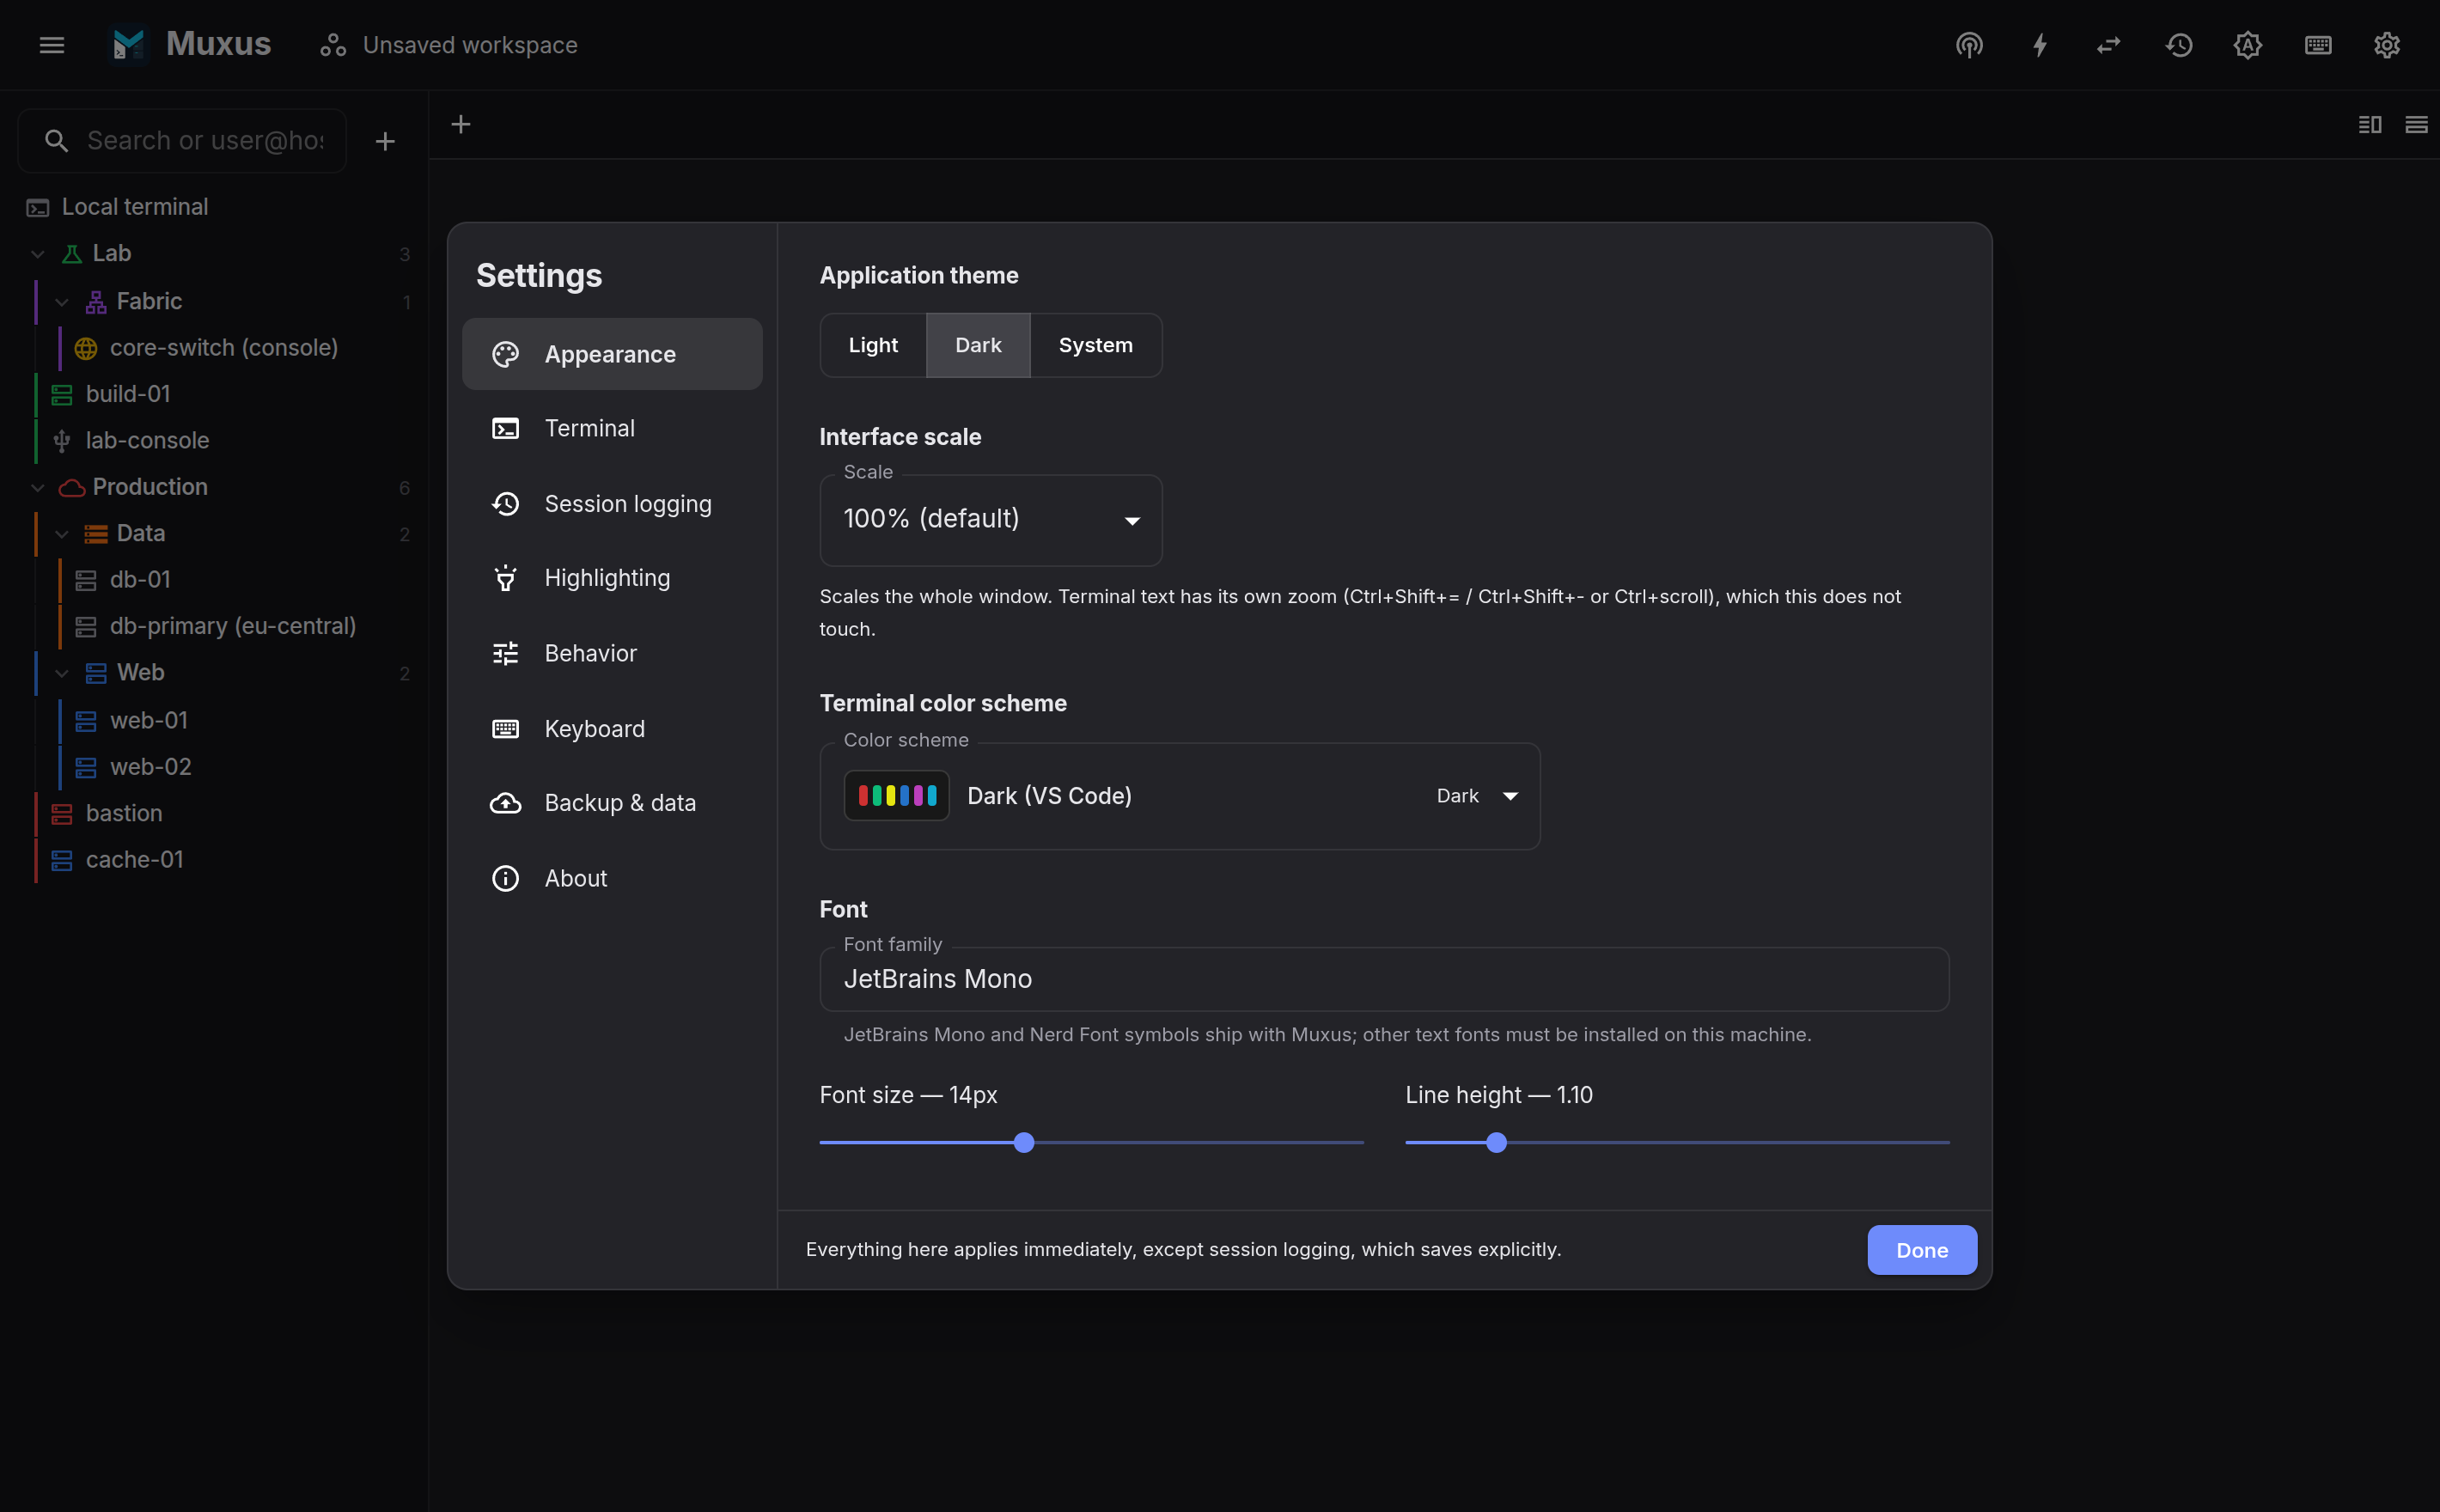Screen dimensions: 2440x1512
Task: Open the hamburger main menu
Action: (52, 45)
